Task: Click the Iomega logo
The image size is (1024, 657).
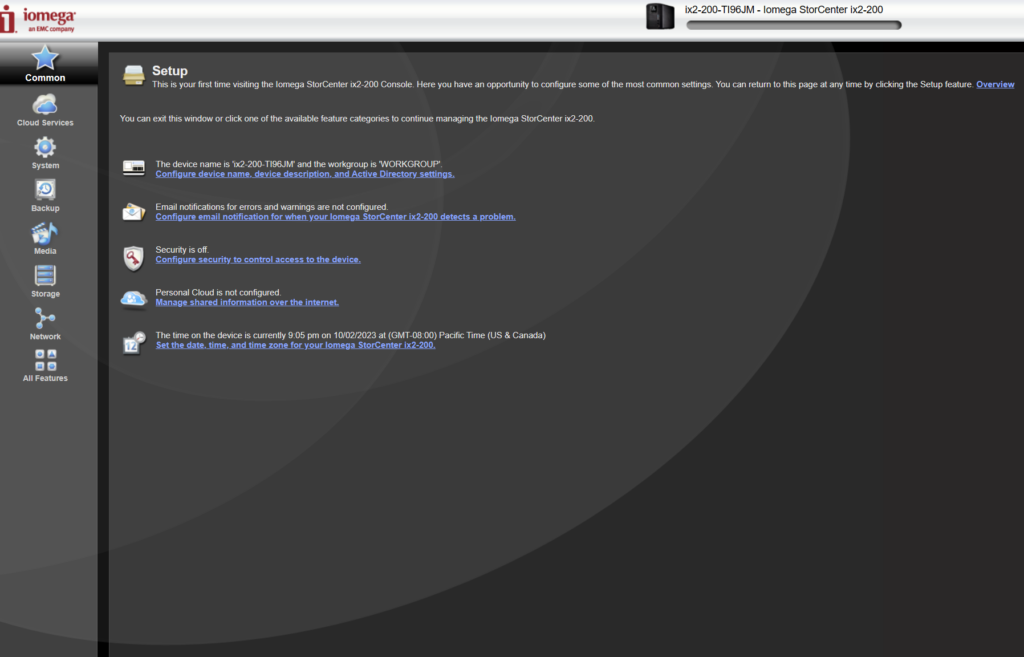Action: click(38, 20)
